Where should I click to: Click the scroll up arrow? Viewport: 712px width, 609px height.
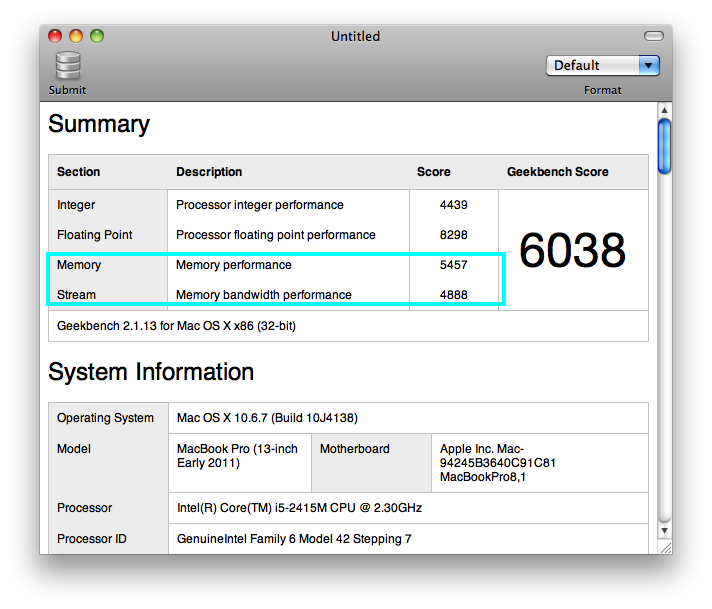[x=664, y=110]
